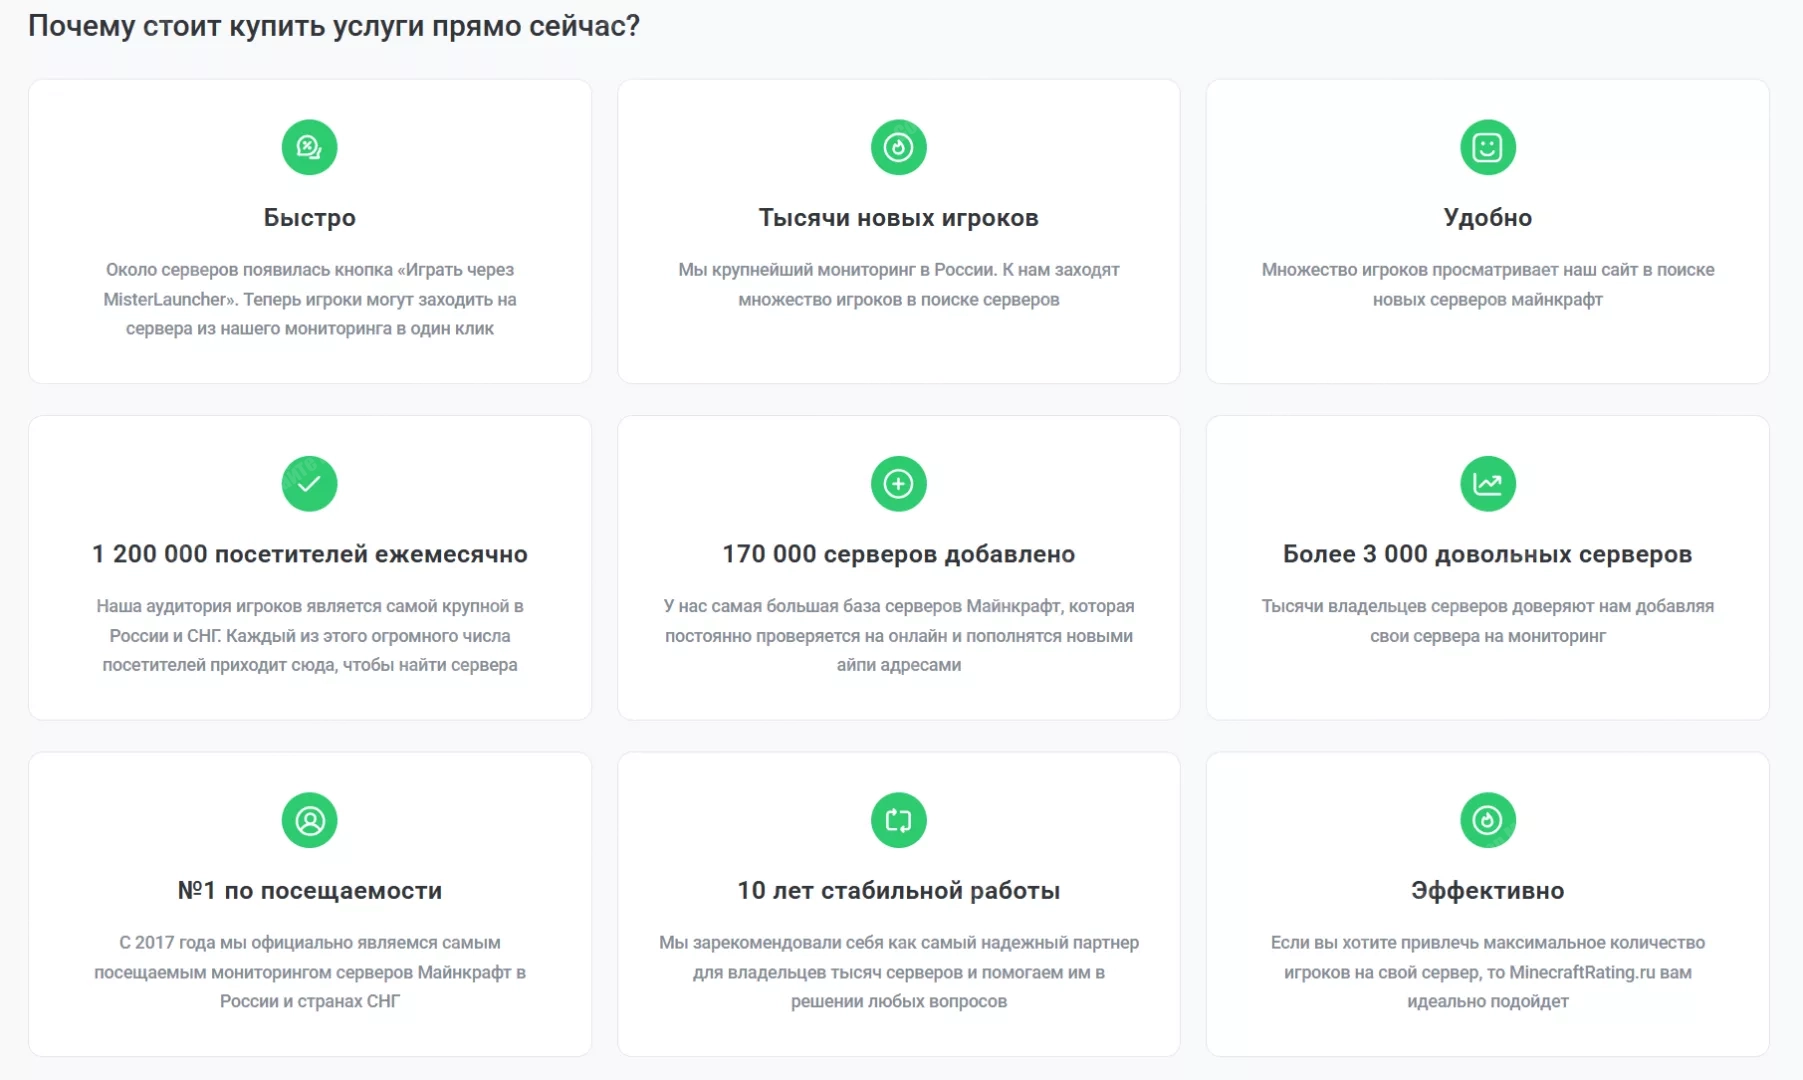Click the chart icon above "Более 3 000"
Screen dimensions: 1803x1080
click(1487, 484)
